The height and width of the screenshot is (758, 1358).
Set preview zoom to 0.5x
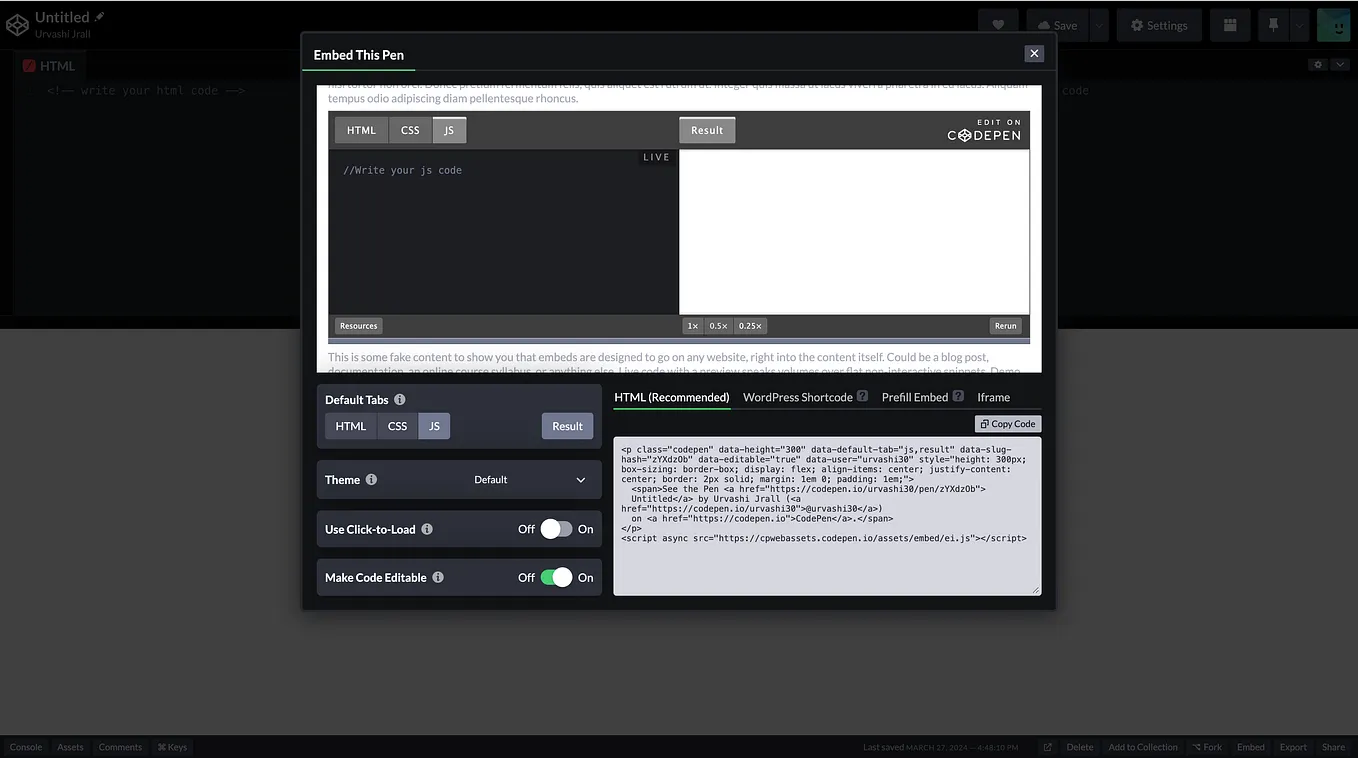(x=718, y=325)
